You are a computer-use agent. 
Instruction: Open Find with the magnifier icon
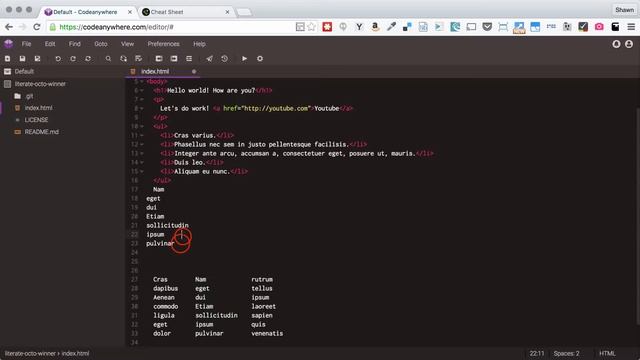pyautogui.click(x=108, y=59)
